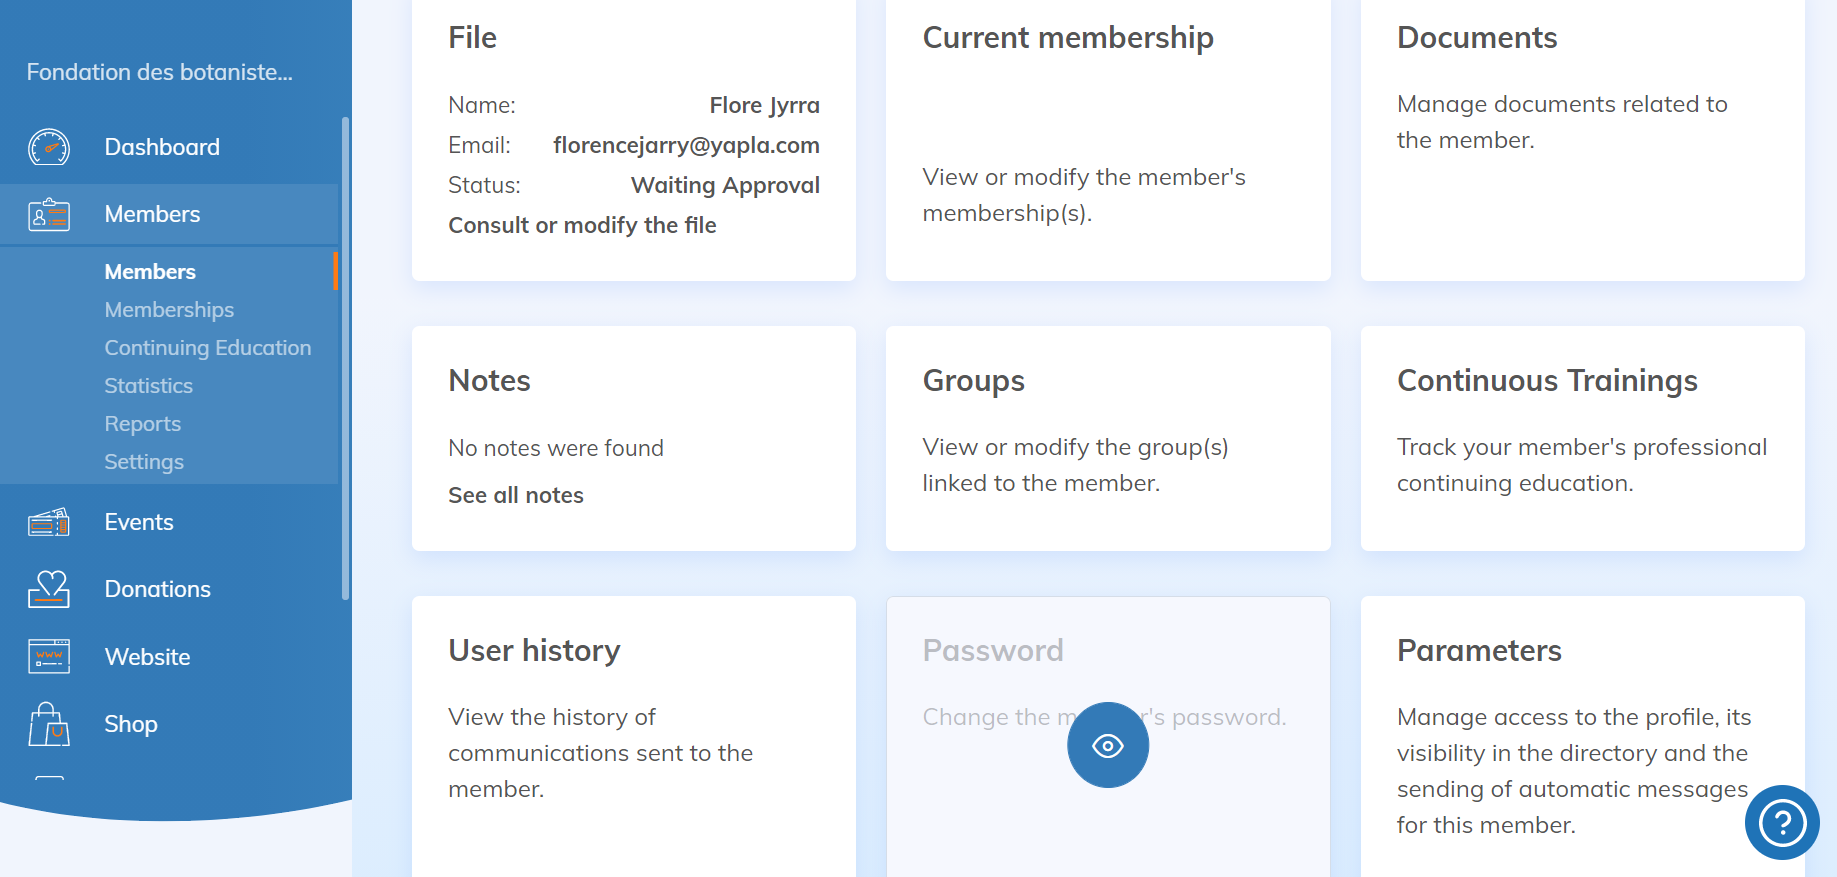Click the Donations heart-in-hand icon
This screenshot has height=877, width=1837.
[49, 589]
